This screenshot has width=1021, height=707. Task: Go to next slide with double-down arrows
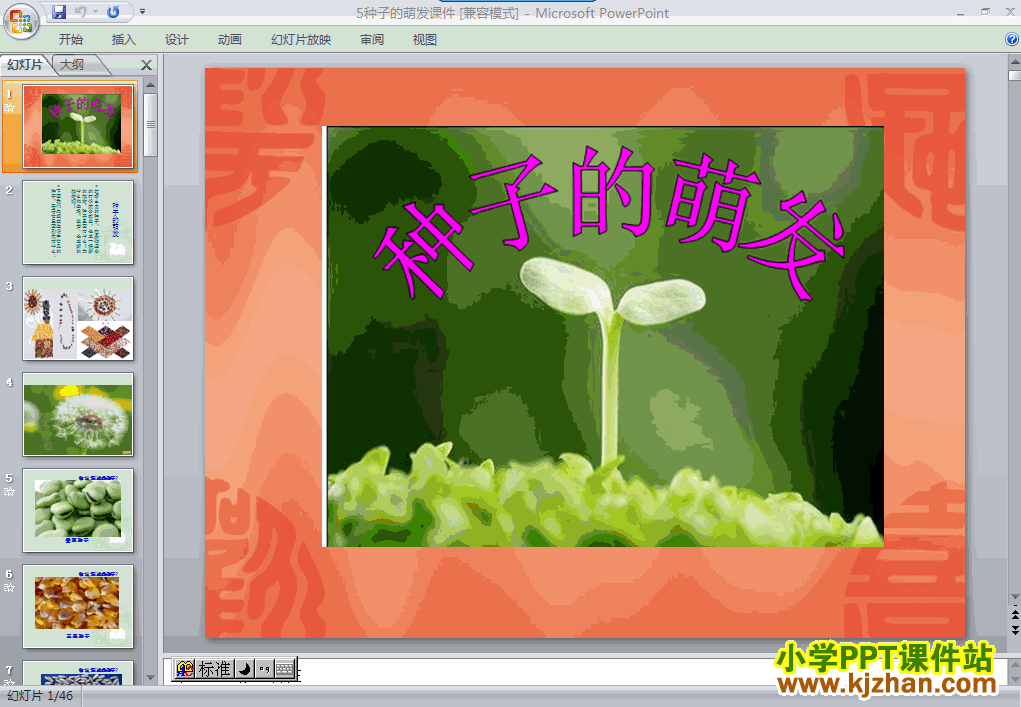[x=1014, y=630]
